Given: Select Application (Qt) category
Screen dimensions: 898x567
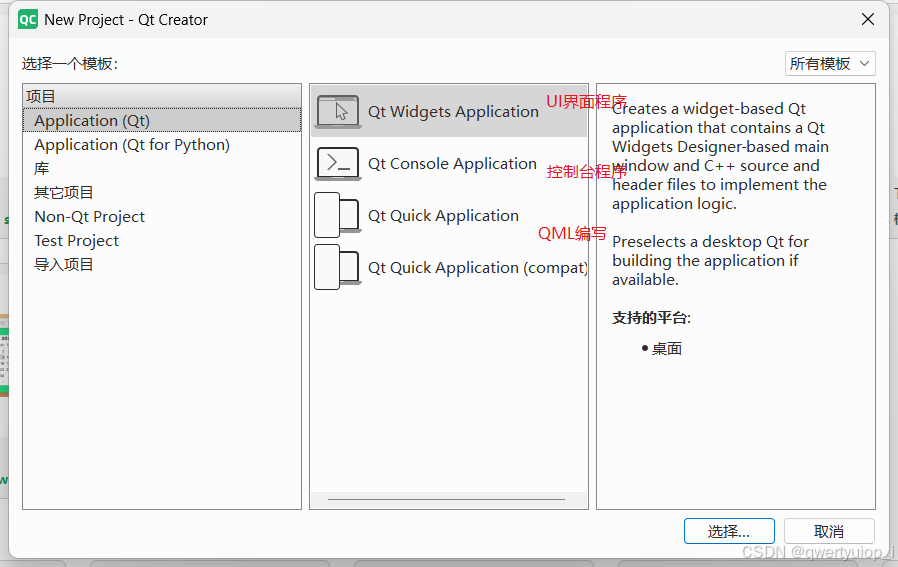Looking at the screenshot, I should coord(162,121).
